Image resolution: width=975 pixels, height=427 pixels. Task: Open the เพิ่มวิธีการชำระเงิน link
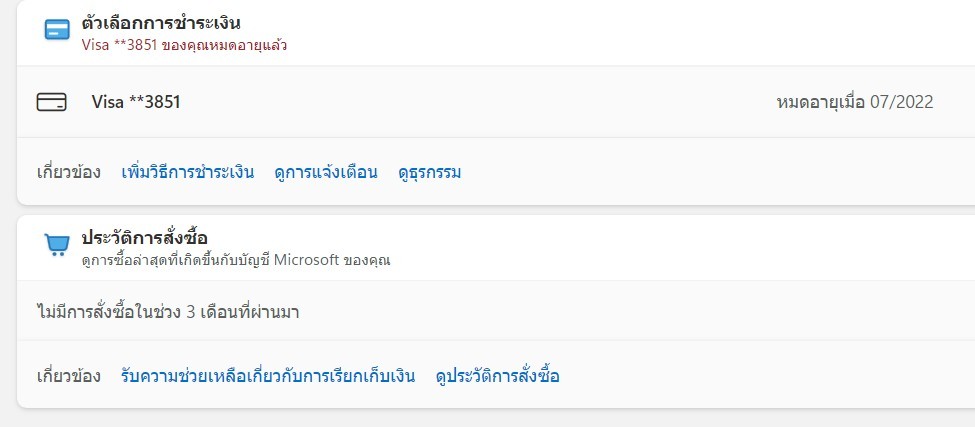pos(187,172)
